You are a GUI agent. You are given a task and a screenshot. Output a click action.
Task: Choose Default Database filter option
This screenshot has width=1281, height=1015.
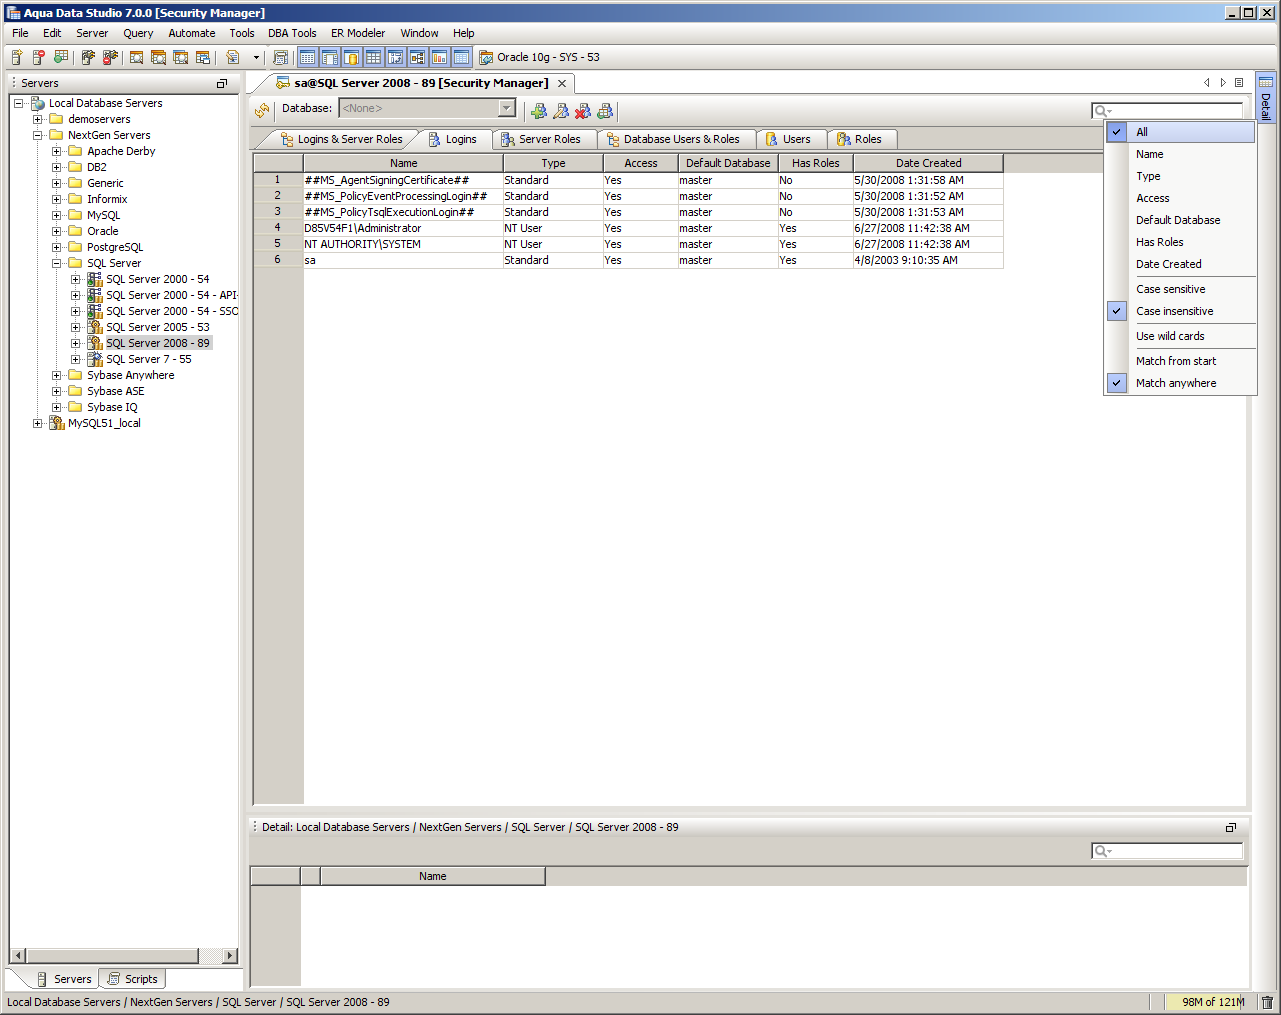coord(1180,220)
